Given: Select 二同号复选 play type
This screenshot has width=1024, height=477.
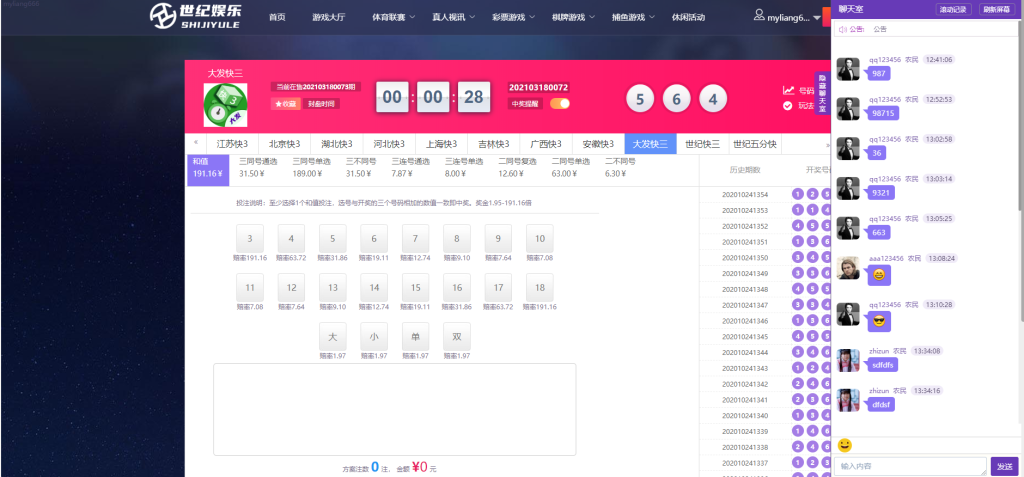Looking at the screenshot, I should pos(517,167).
